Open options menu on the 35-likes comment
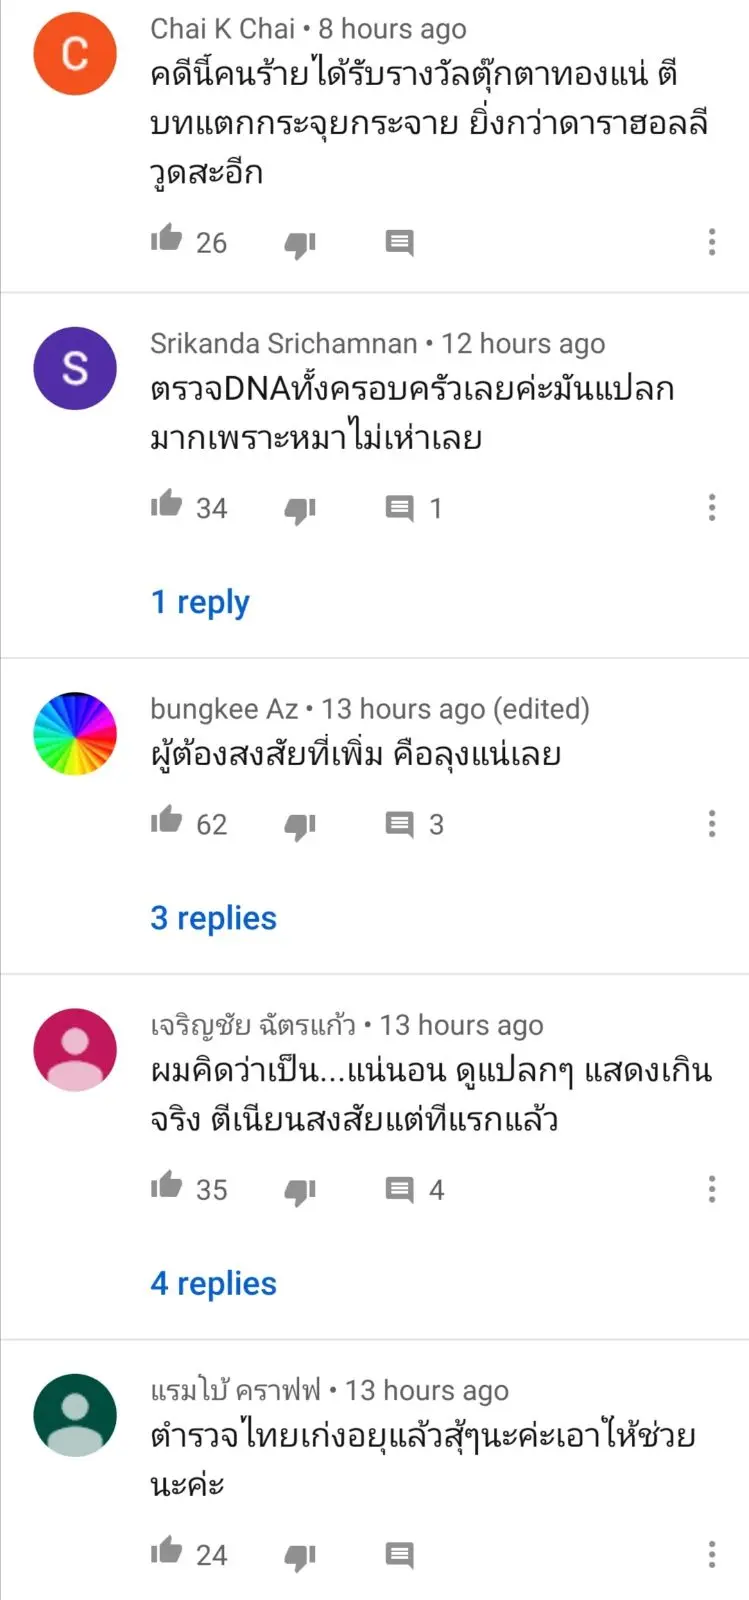 (712, 1189)
